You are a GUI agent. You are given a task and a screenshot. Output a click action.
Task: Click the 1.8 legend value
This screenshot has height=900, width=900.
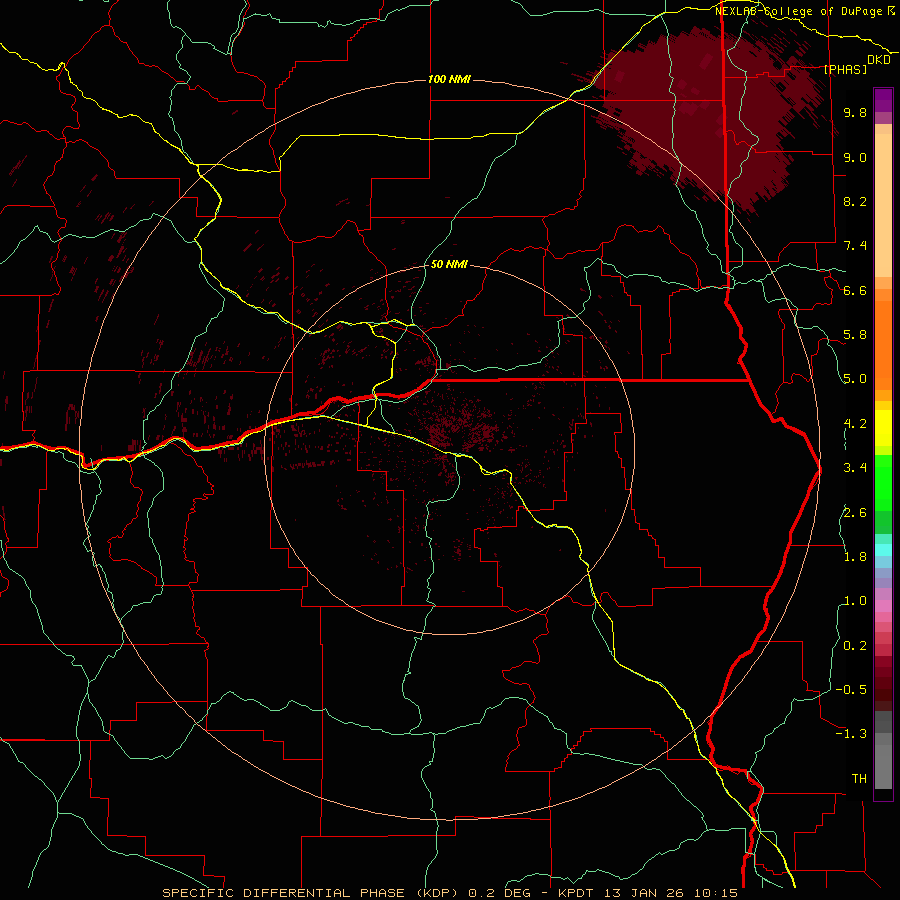pyautogui.click(x=855, y=557)
